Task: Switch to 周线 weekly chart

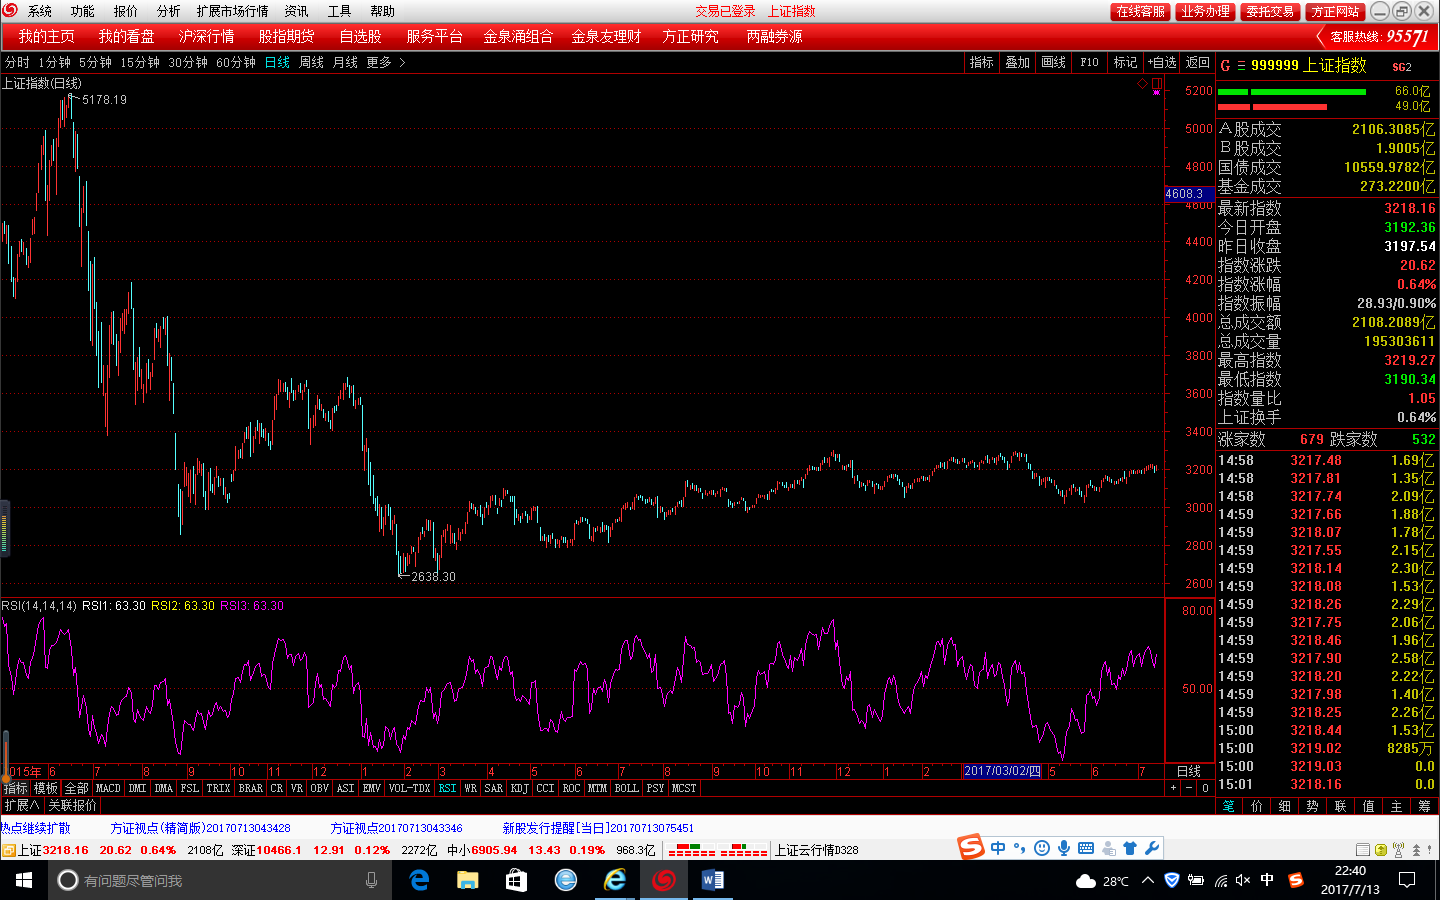Action: coord(311,62)
